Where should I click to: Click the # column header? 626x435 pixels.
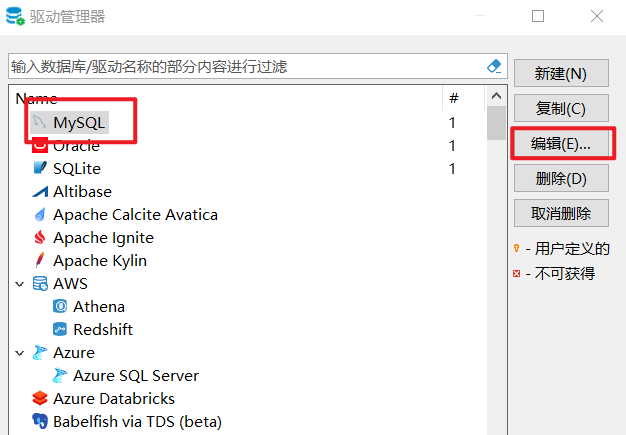point(454,98)
